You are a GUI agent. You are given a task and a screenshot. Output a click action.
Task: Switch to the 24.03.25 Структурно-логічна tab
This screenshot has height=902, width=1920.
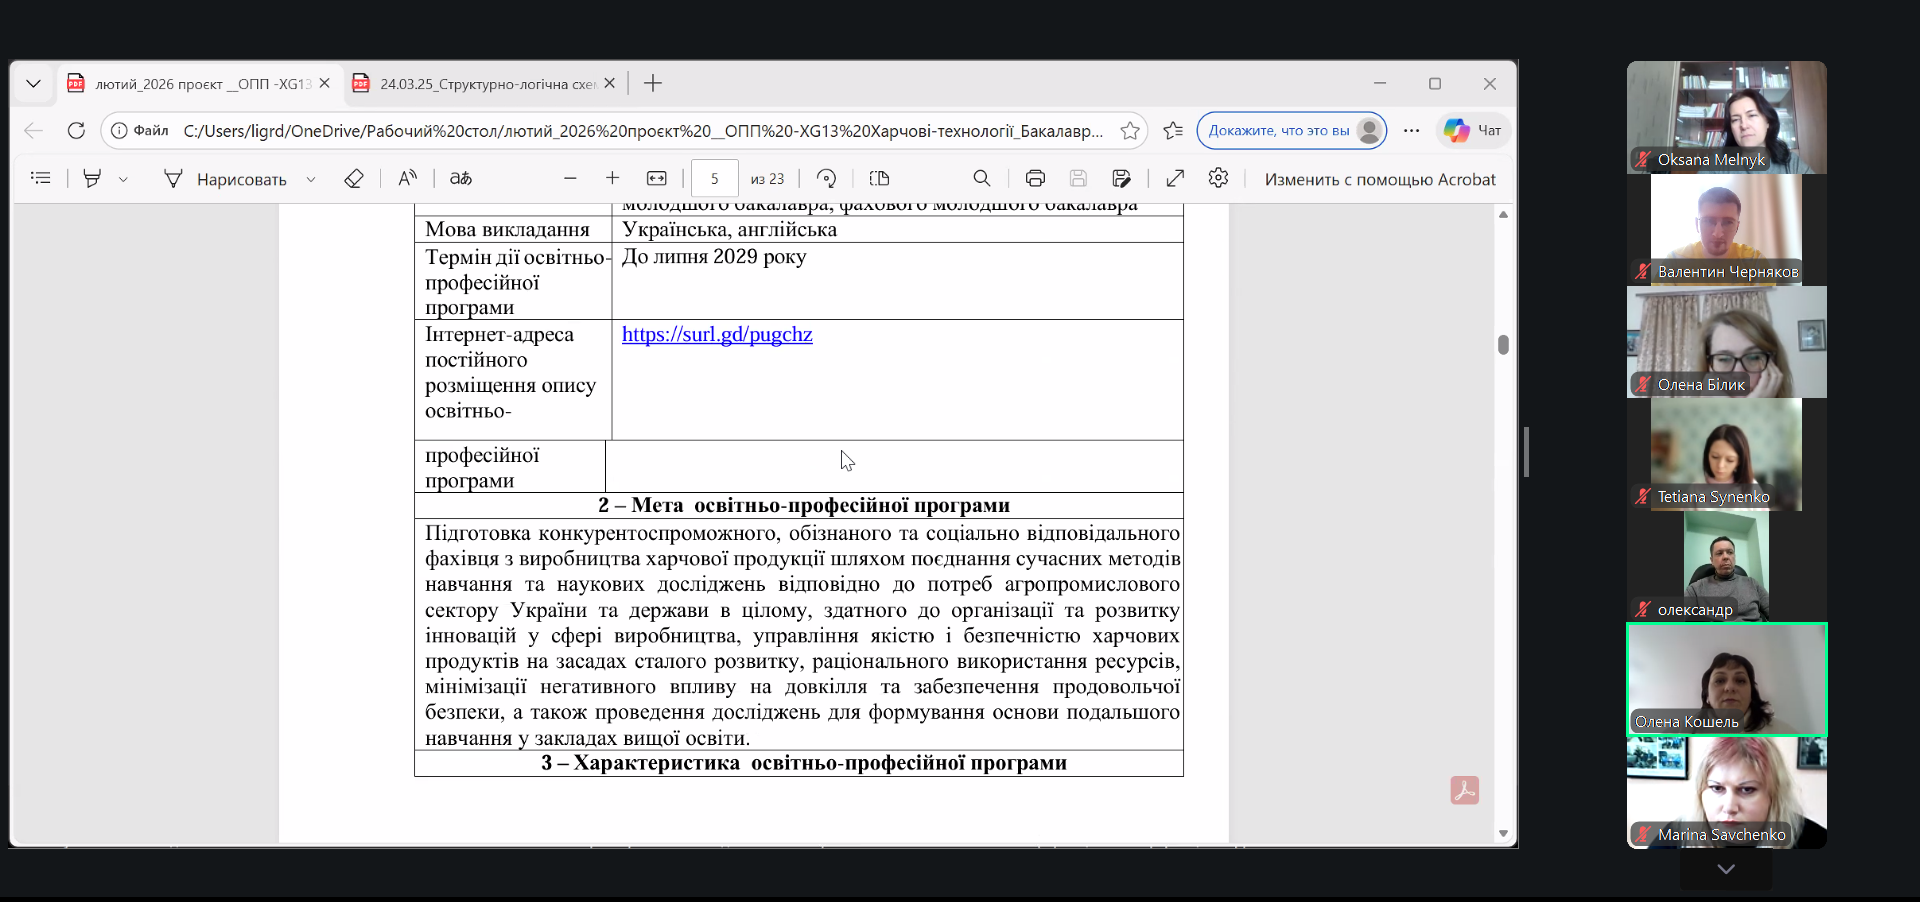[486, 84]
